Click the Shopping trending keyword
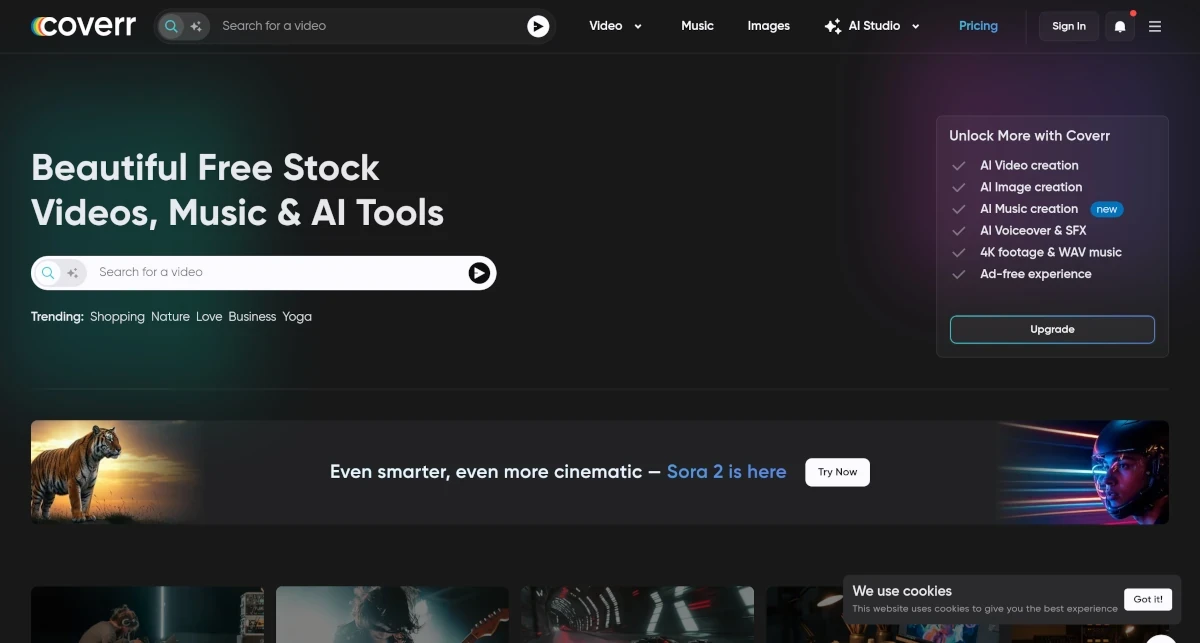The height and width of the screenshot is (643, 1200). click(117, 316)
